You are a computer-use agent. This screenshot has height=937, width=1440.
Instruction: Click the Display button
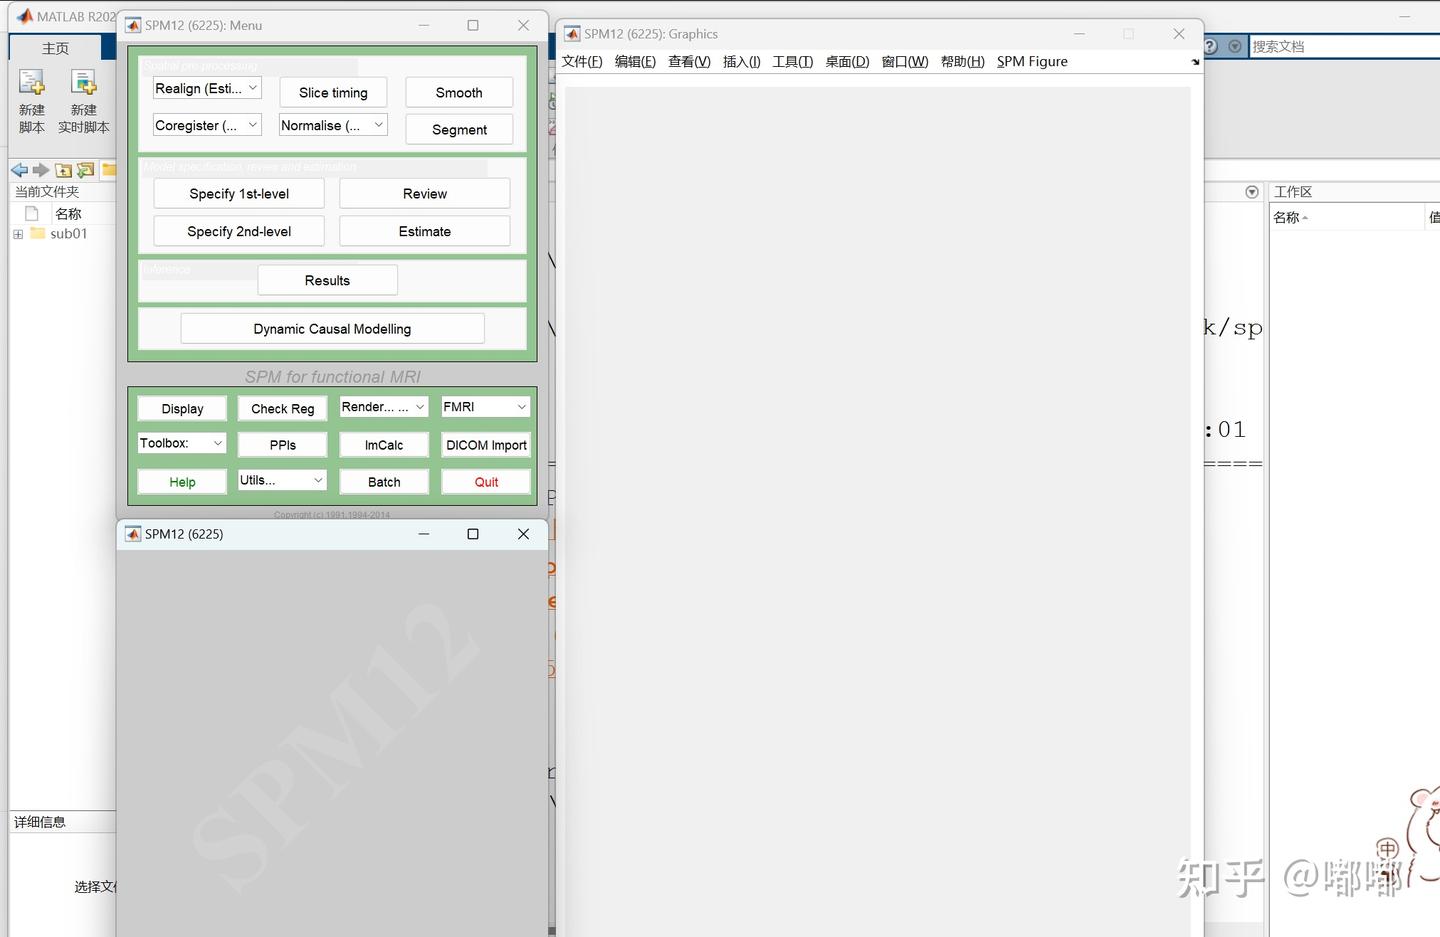tap(182, 409)
